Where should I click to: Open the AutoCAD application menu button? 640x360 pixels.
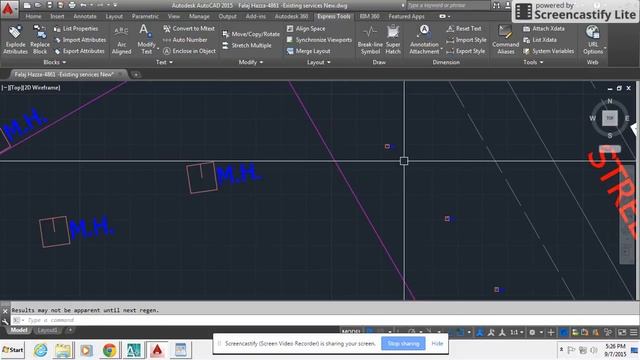(9, 9)
